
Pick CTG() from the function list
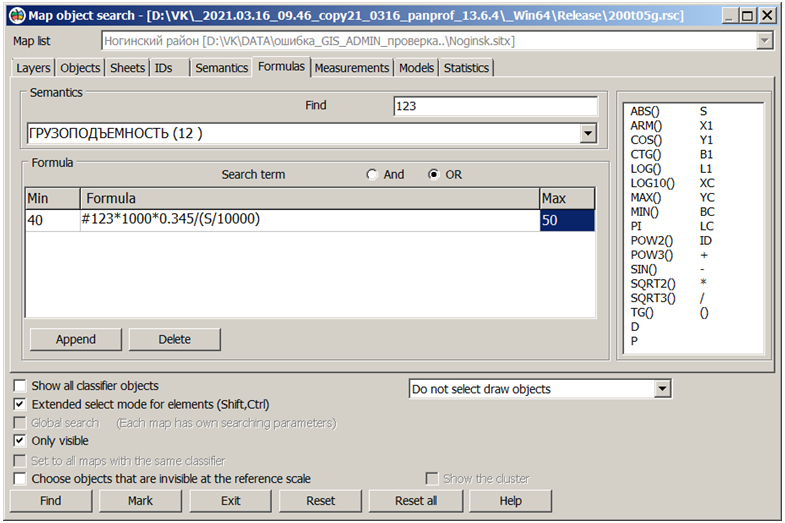(646, 155)
